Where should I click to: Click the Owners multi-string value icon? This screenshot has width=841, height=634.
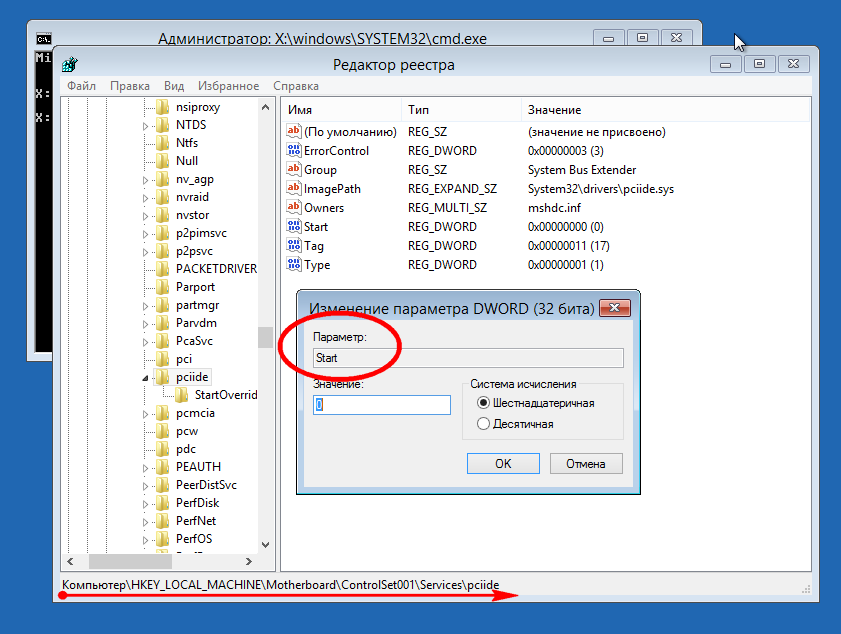click(x=293, y=207)
